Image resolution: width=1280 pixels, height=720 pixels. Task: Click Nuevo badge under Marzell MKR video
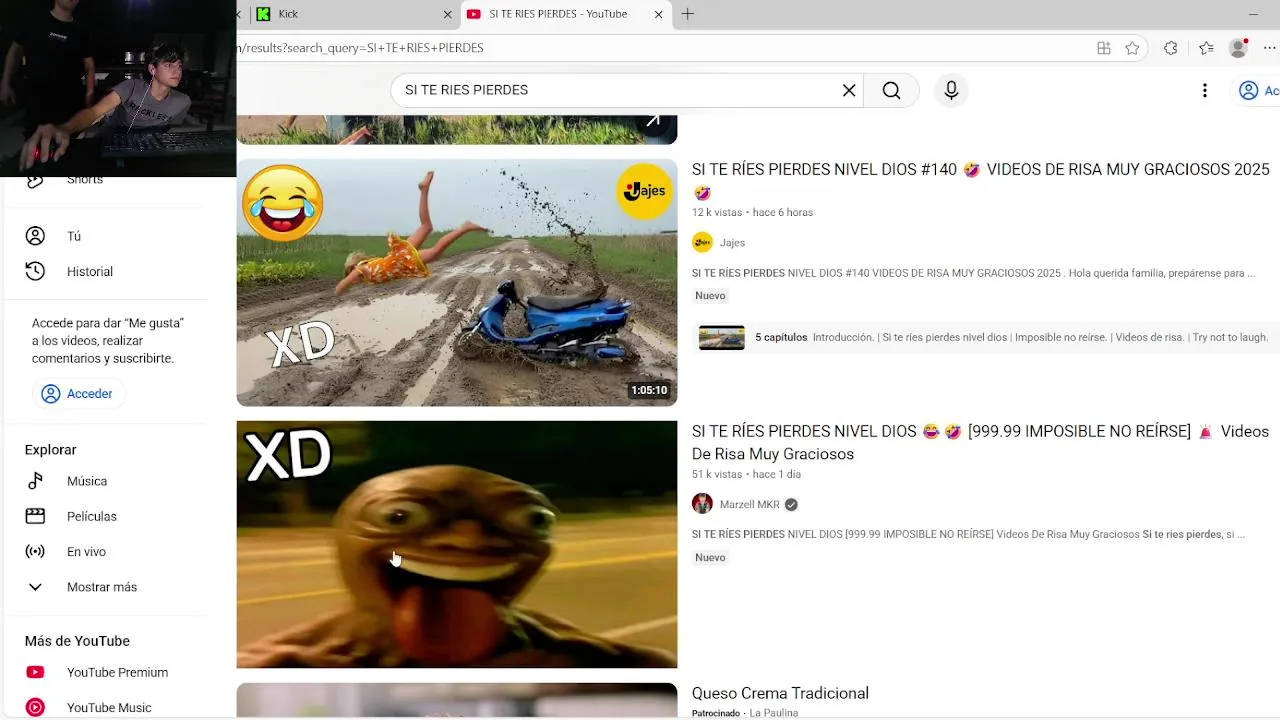(710, 558)
